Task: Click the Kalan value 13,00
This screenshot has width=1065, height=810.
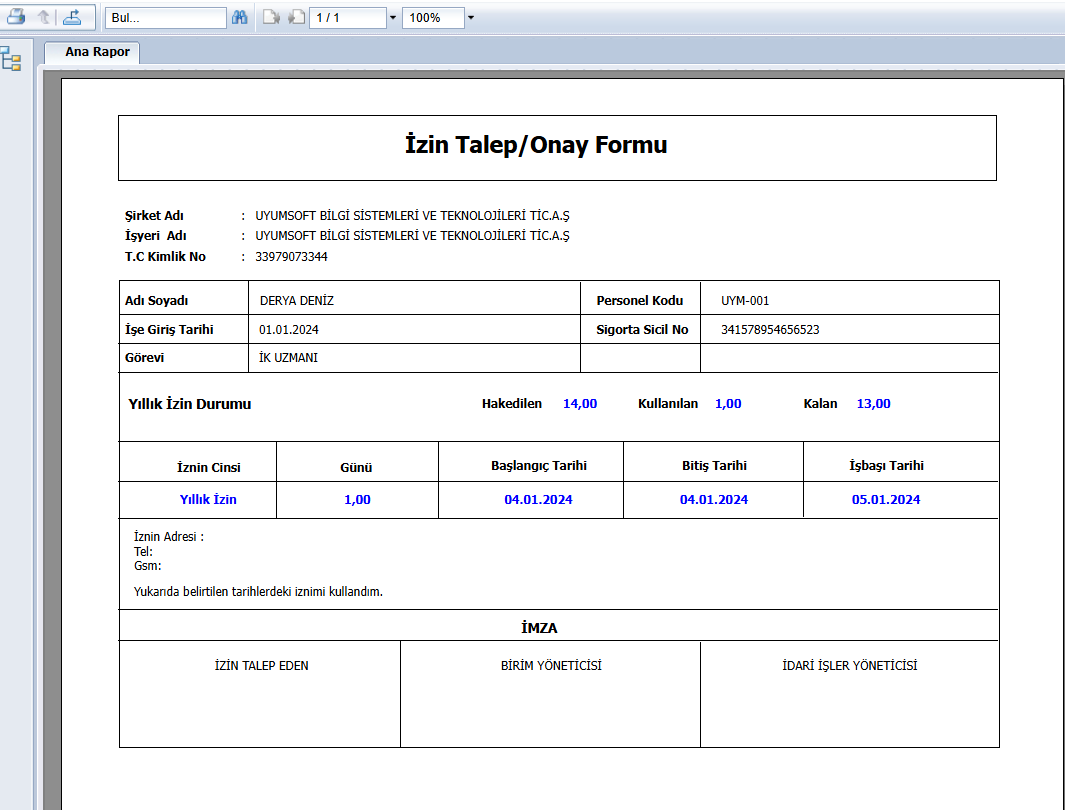Action: click(x=873, y=403)
